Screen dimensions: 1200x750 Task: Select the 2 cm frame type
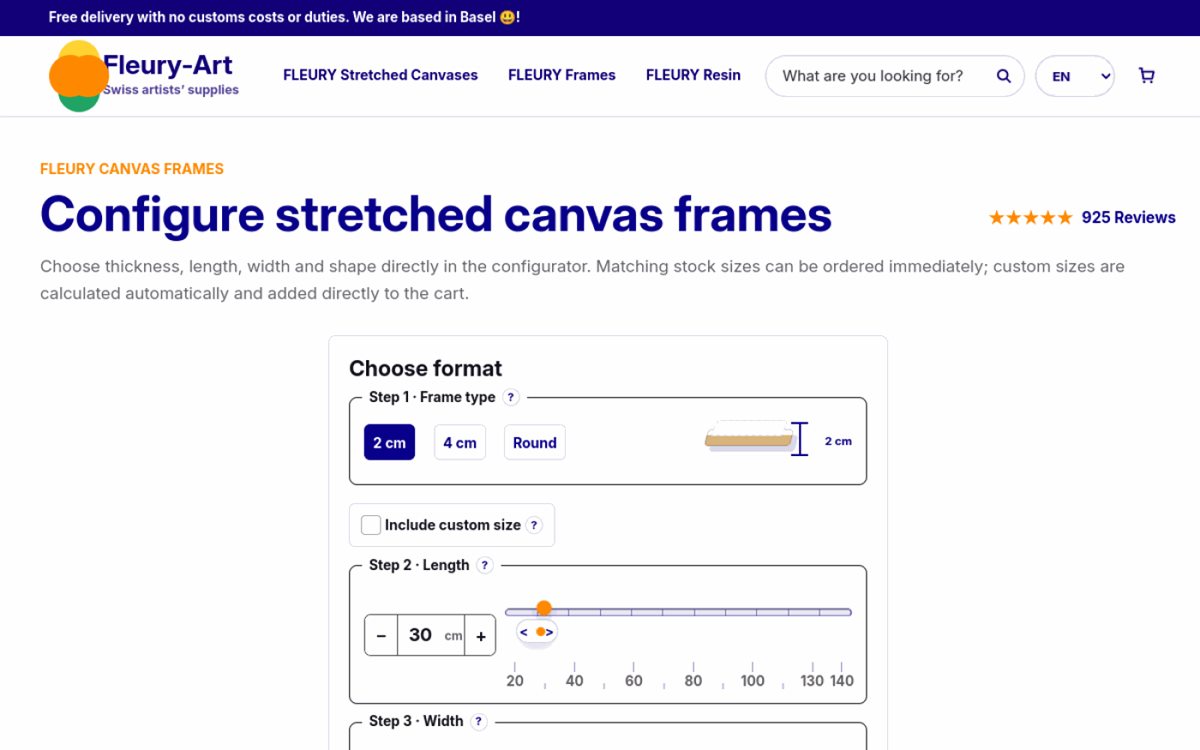pos(389,442)
